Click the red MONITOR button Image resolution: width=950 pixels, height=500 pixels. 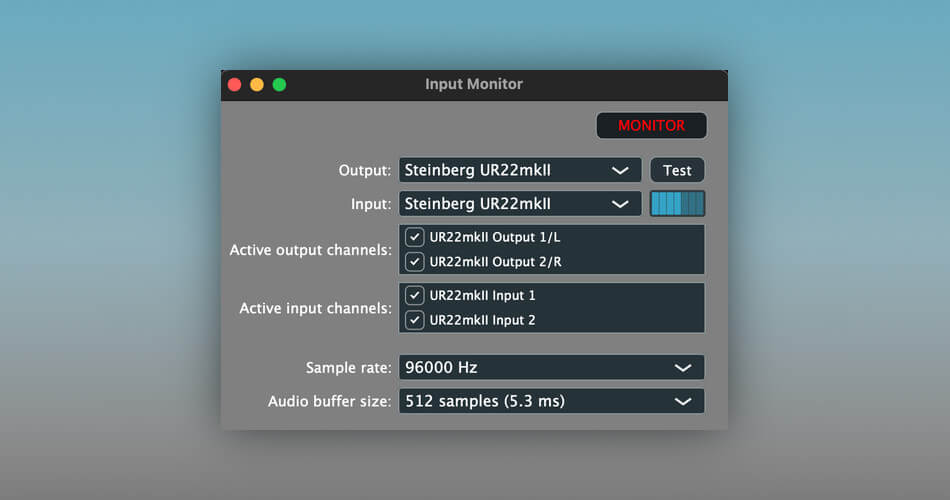[651, 125]
